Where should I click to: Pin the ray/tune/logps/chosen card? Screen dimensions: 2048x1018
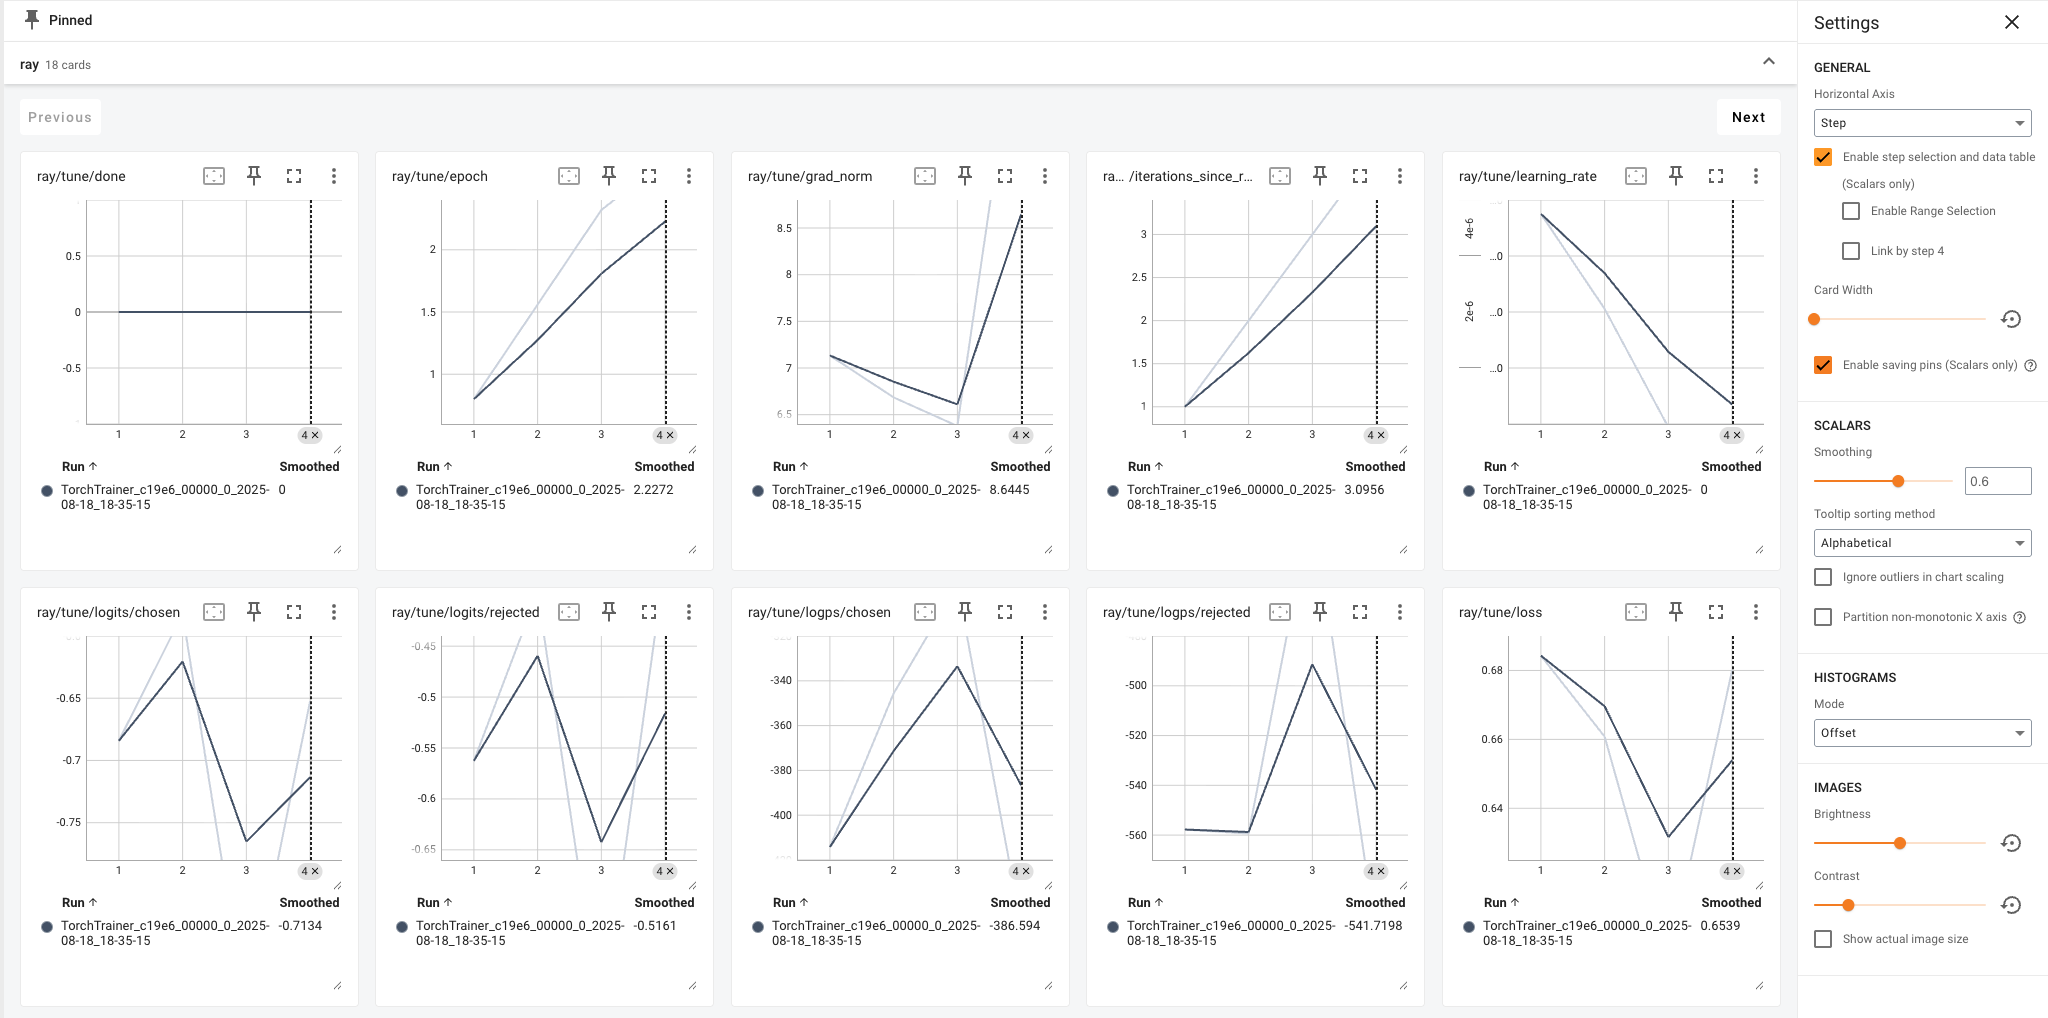point(965,612)
